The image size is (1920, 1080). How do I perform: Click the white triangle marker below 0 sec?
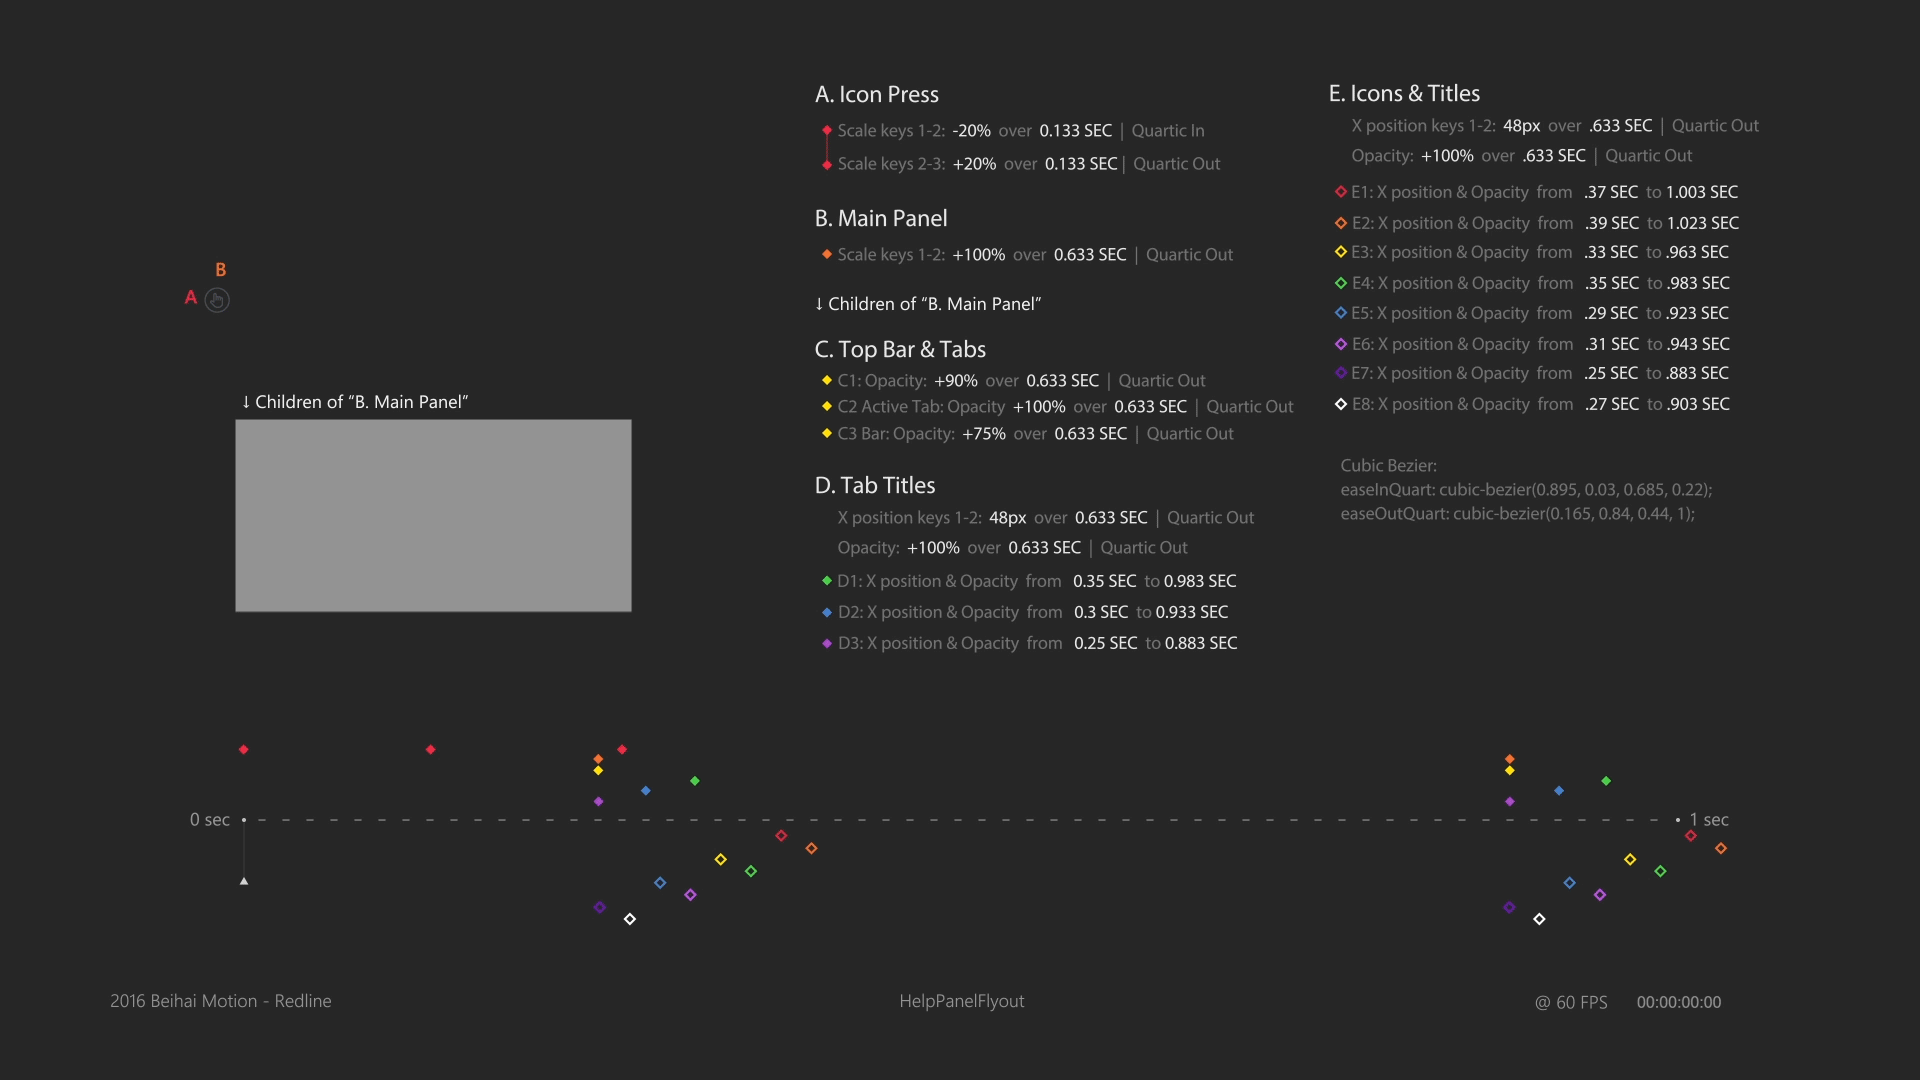244,881
